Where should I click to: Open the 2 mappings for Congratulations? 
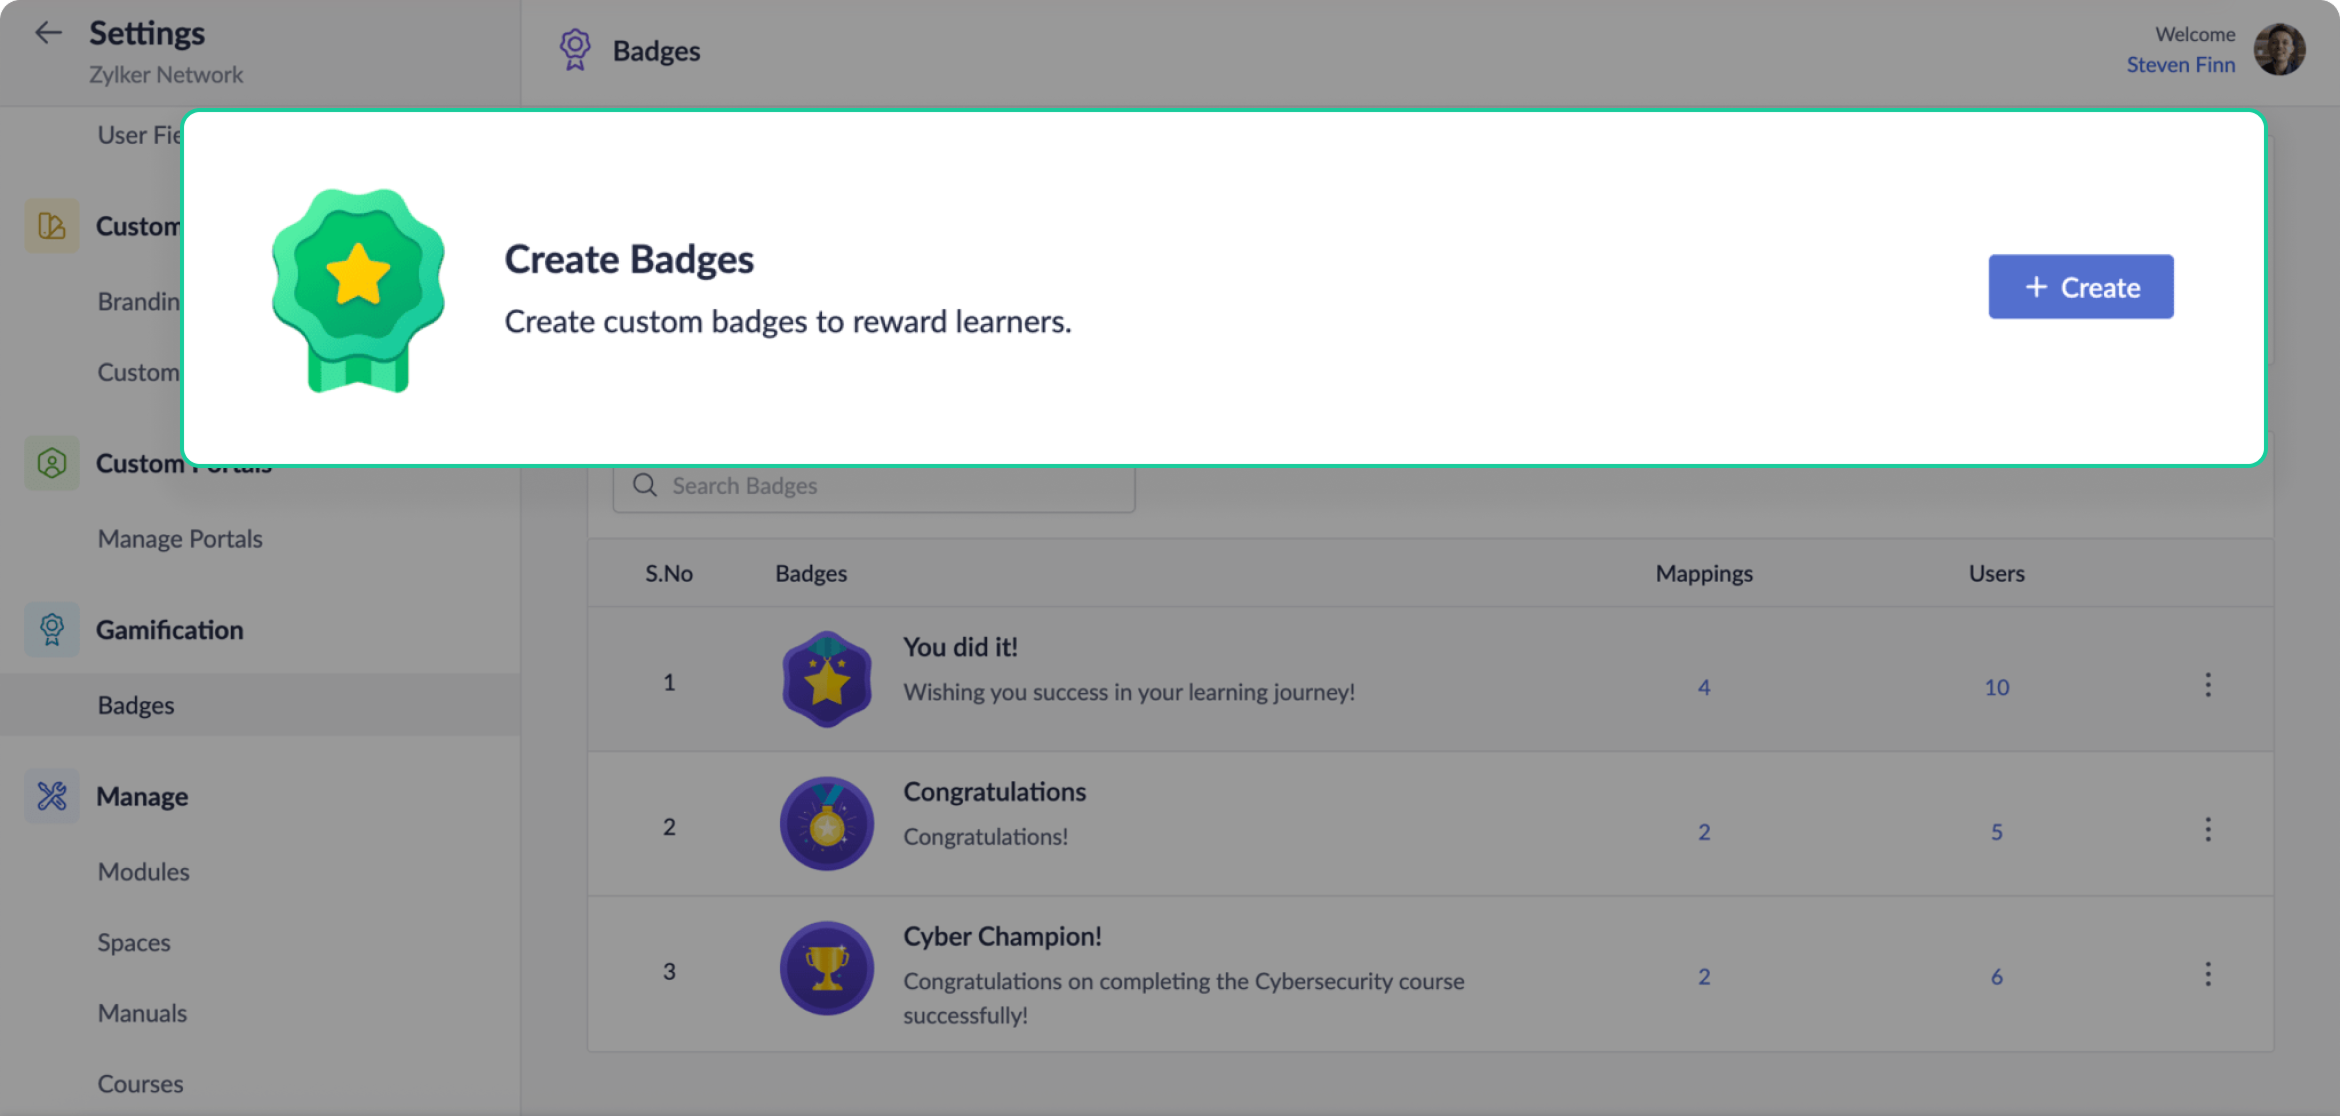pos(1704,831)
